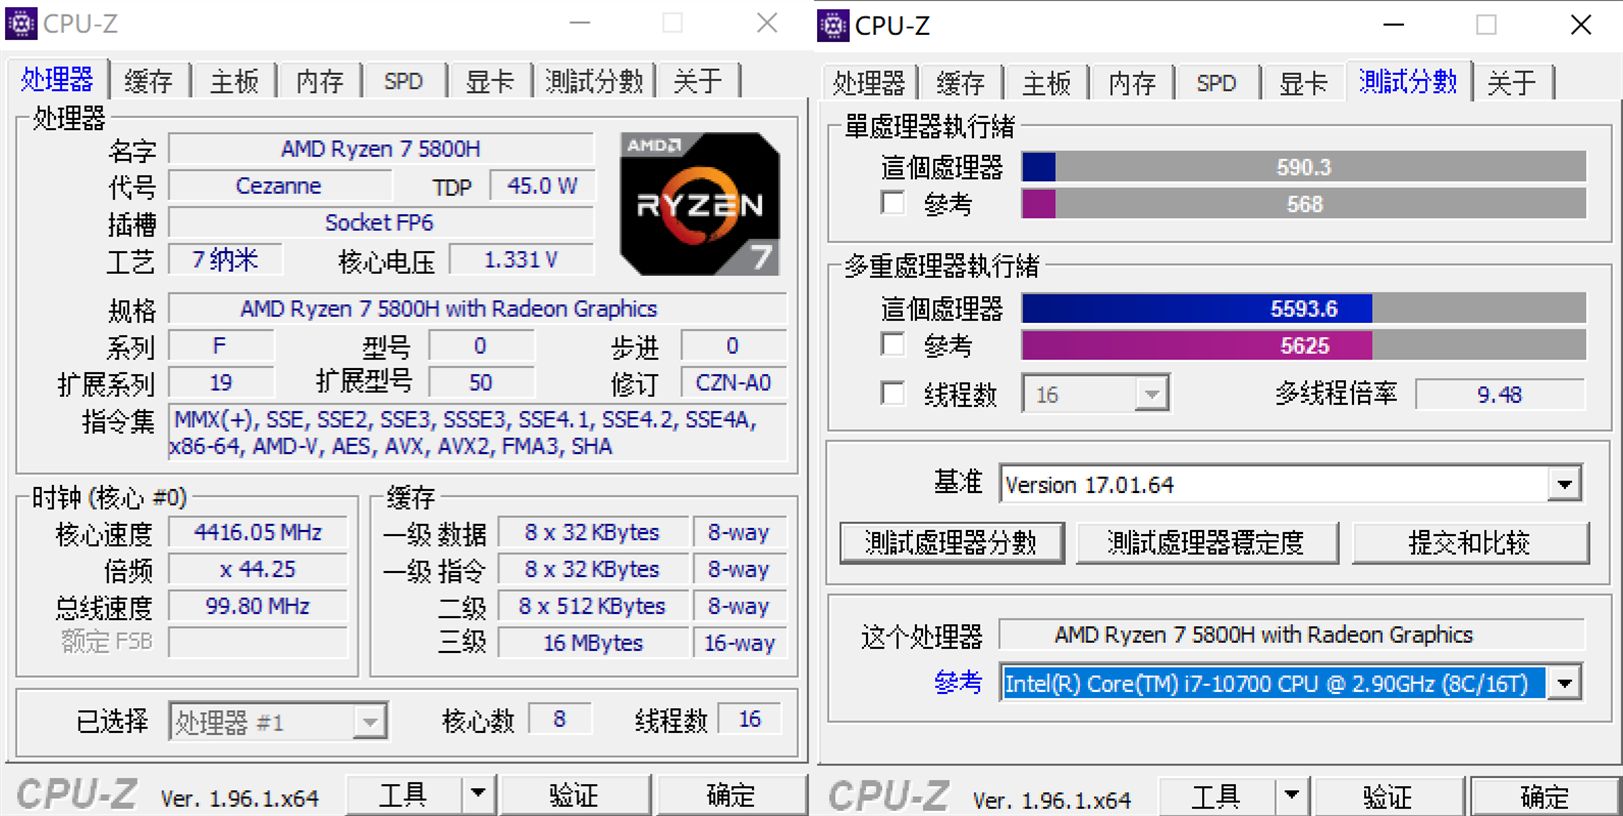This screenshot has width=1623, height=816.
Task: Click the CPU-Z app icon in right window title bar
Action: [x=833, y=25]
